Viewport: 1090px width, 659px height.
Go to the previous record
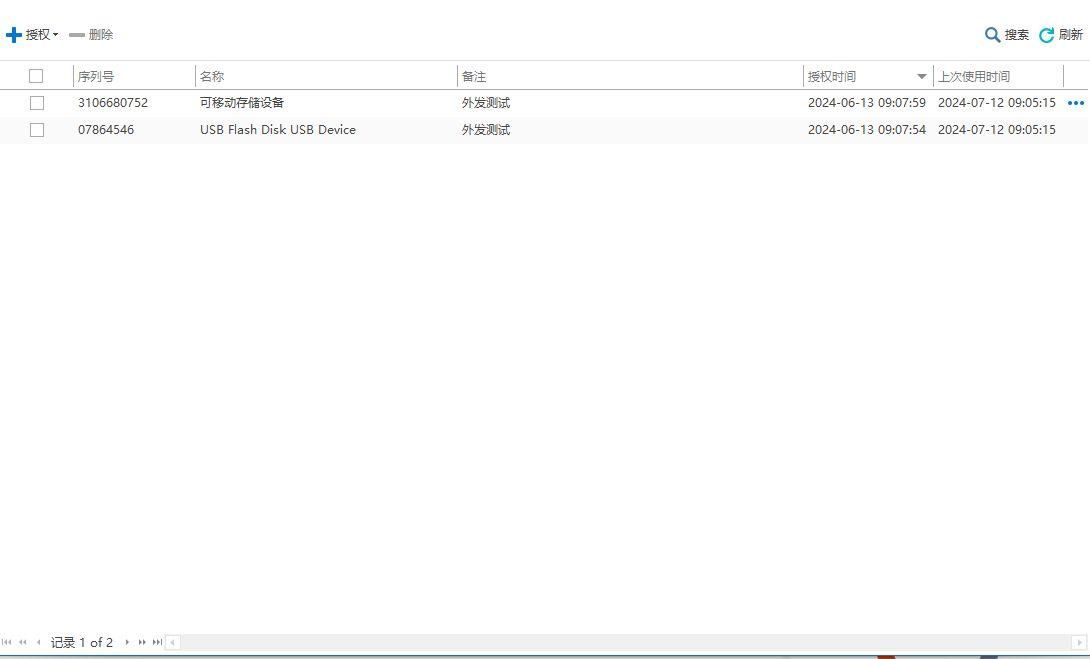(38, 642)
